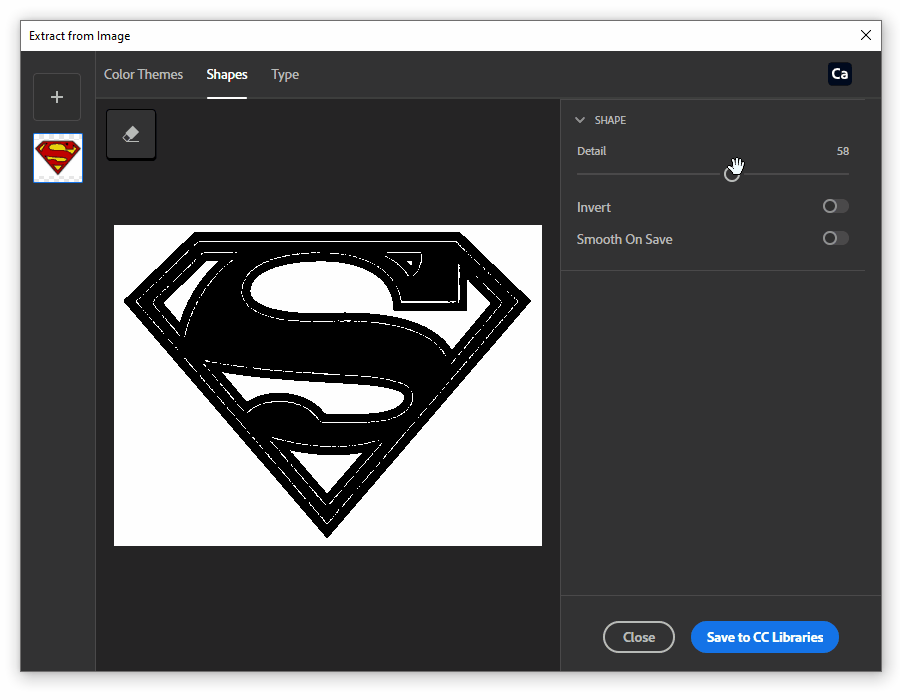This screenshot has width=900, height=700.
Task: Click the Invert label
Action: (x=593, y=208)
